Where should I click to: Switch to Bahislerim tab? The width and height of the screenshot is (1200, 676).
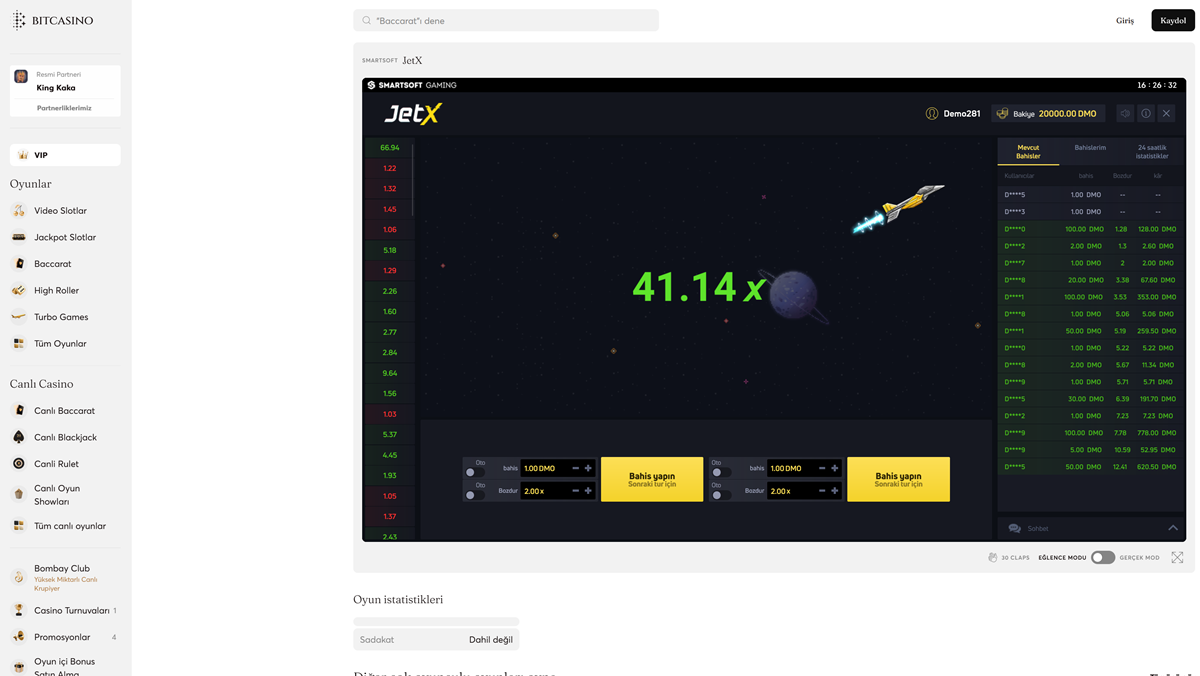pyautogui.click(x=1090, y=148)
